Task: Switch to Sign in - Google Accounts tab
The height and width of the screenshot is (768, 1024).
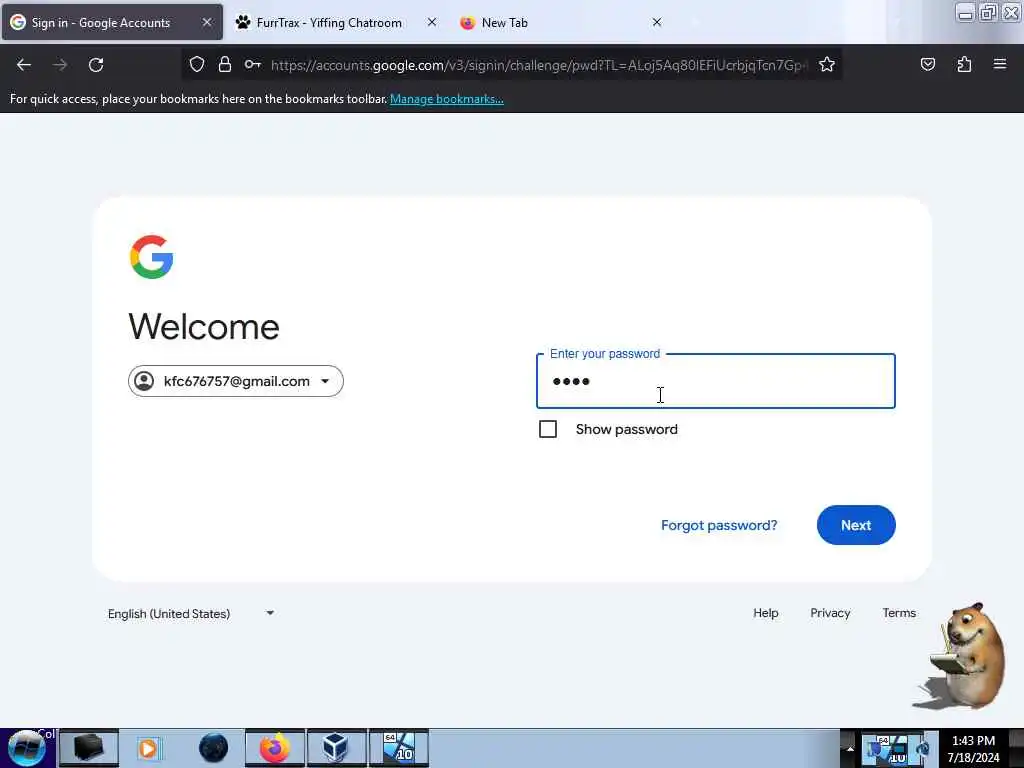Action: (x=112, y=22)
